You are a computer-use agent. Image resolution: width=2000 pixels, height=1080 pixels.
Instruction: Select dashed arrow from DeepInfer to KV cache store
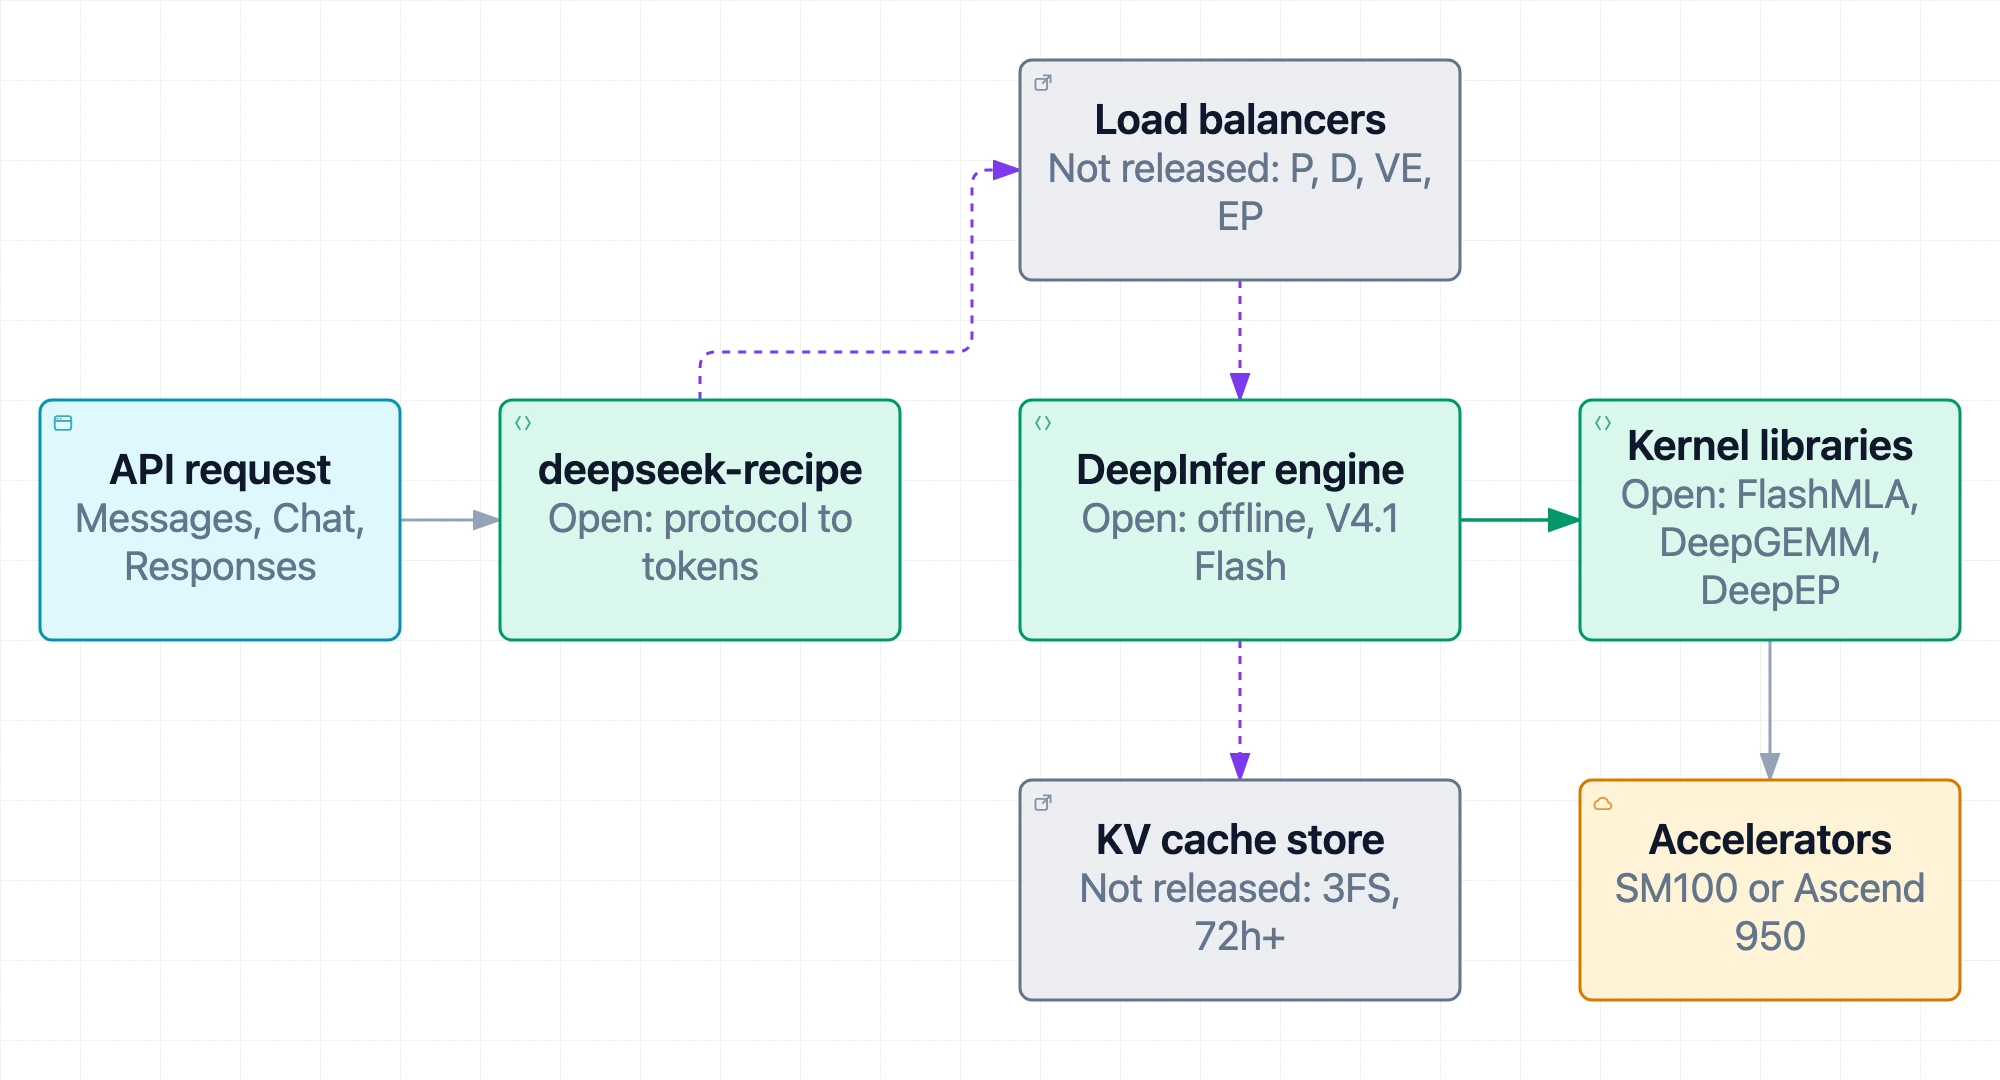pyautogui.click(x=1240, y=710)
